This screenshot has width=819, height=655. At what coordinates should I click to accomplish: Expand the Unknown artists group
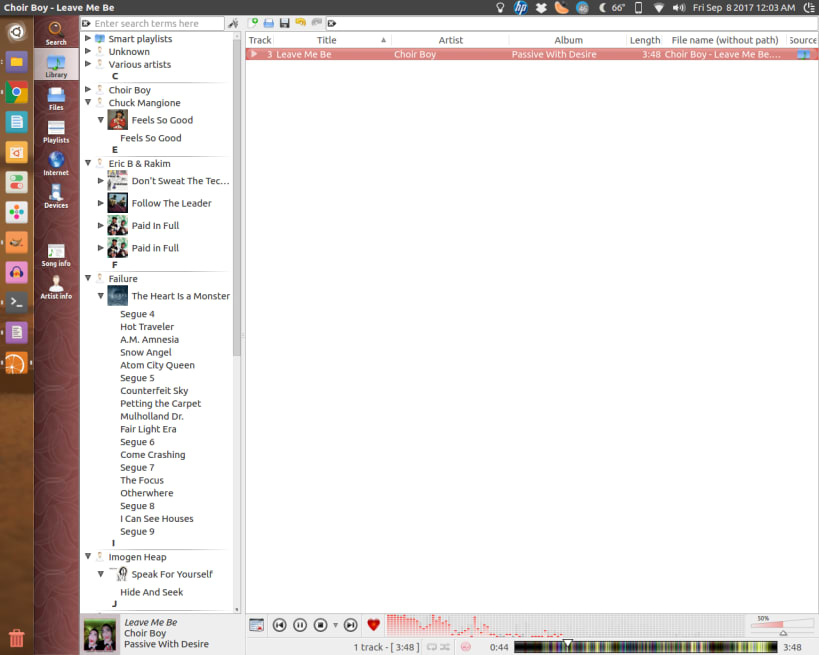click(88, 51)
